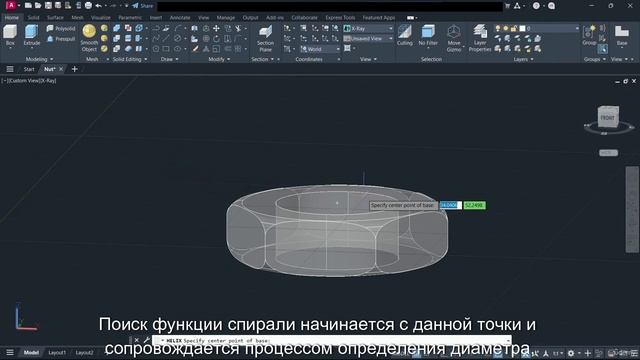Click the Undo arrow

(99, 6)
